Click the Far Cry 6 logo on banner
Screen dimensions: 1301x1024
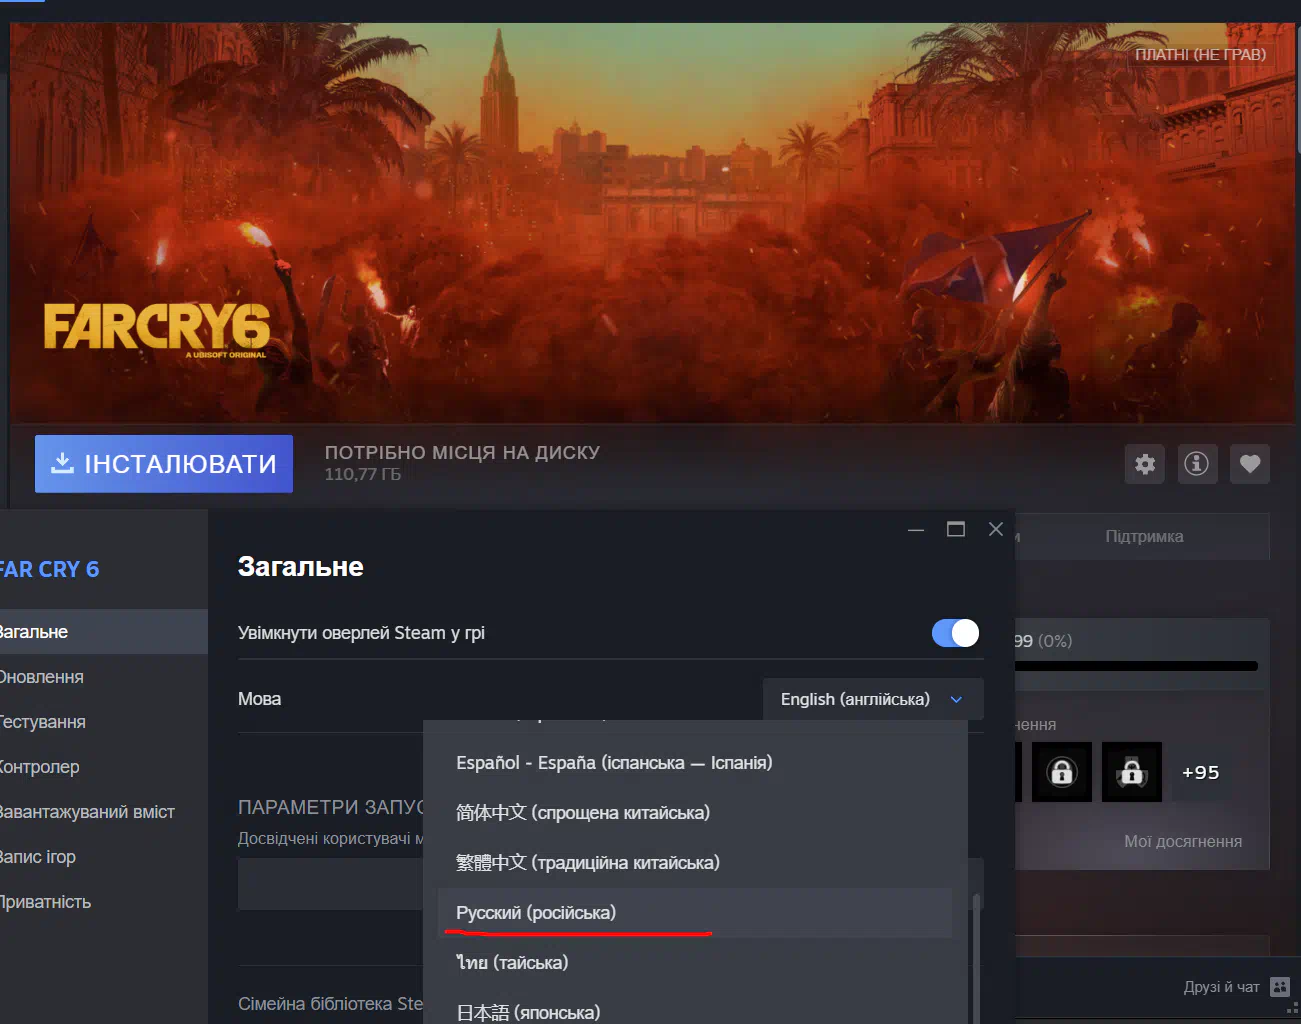tap(157, 329)
